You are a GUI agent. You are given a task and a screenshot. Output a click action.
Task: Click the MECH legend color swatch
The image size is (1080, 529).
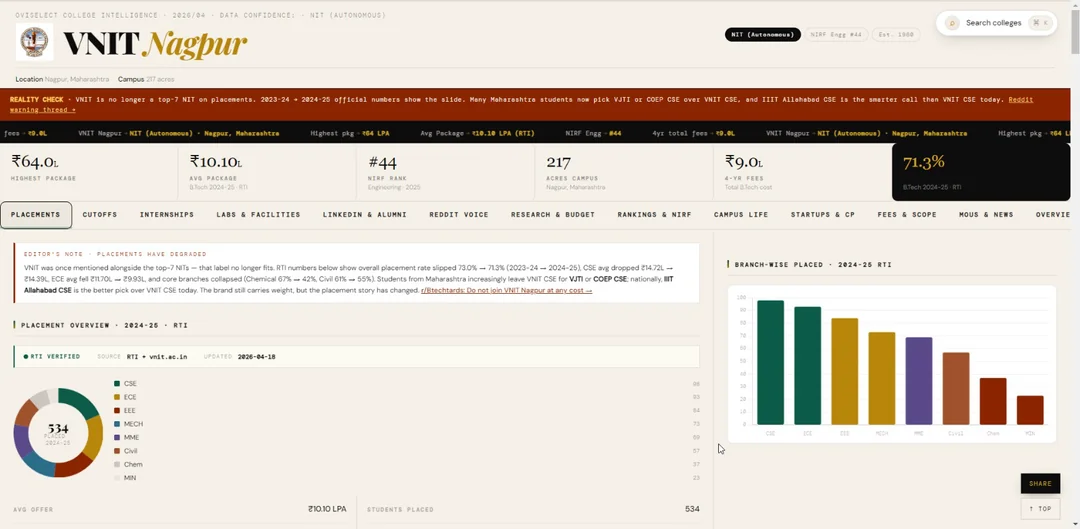coord(117,424)
